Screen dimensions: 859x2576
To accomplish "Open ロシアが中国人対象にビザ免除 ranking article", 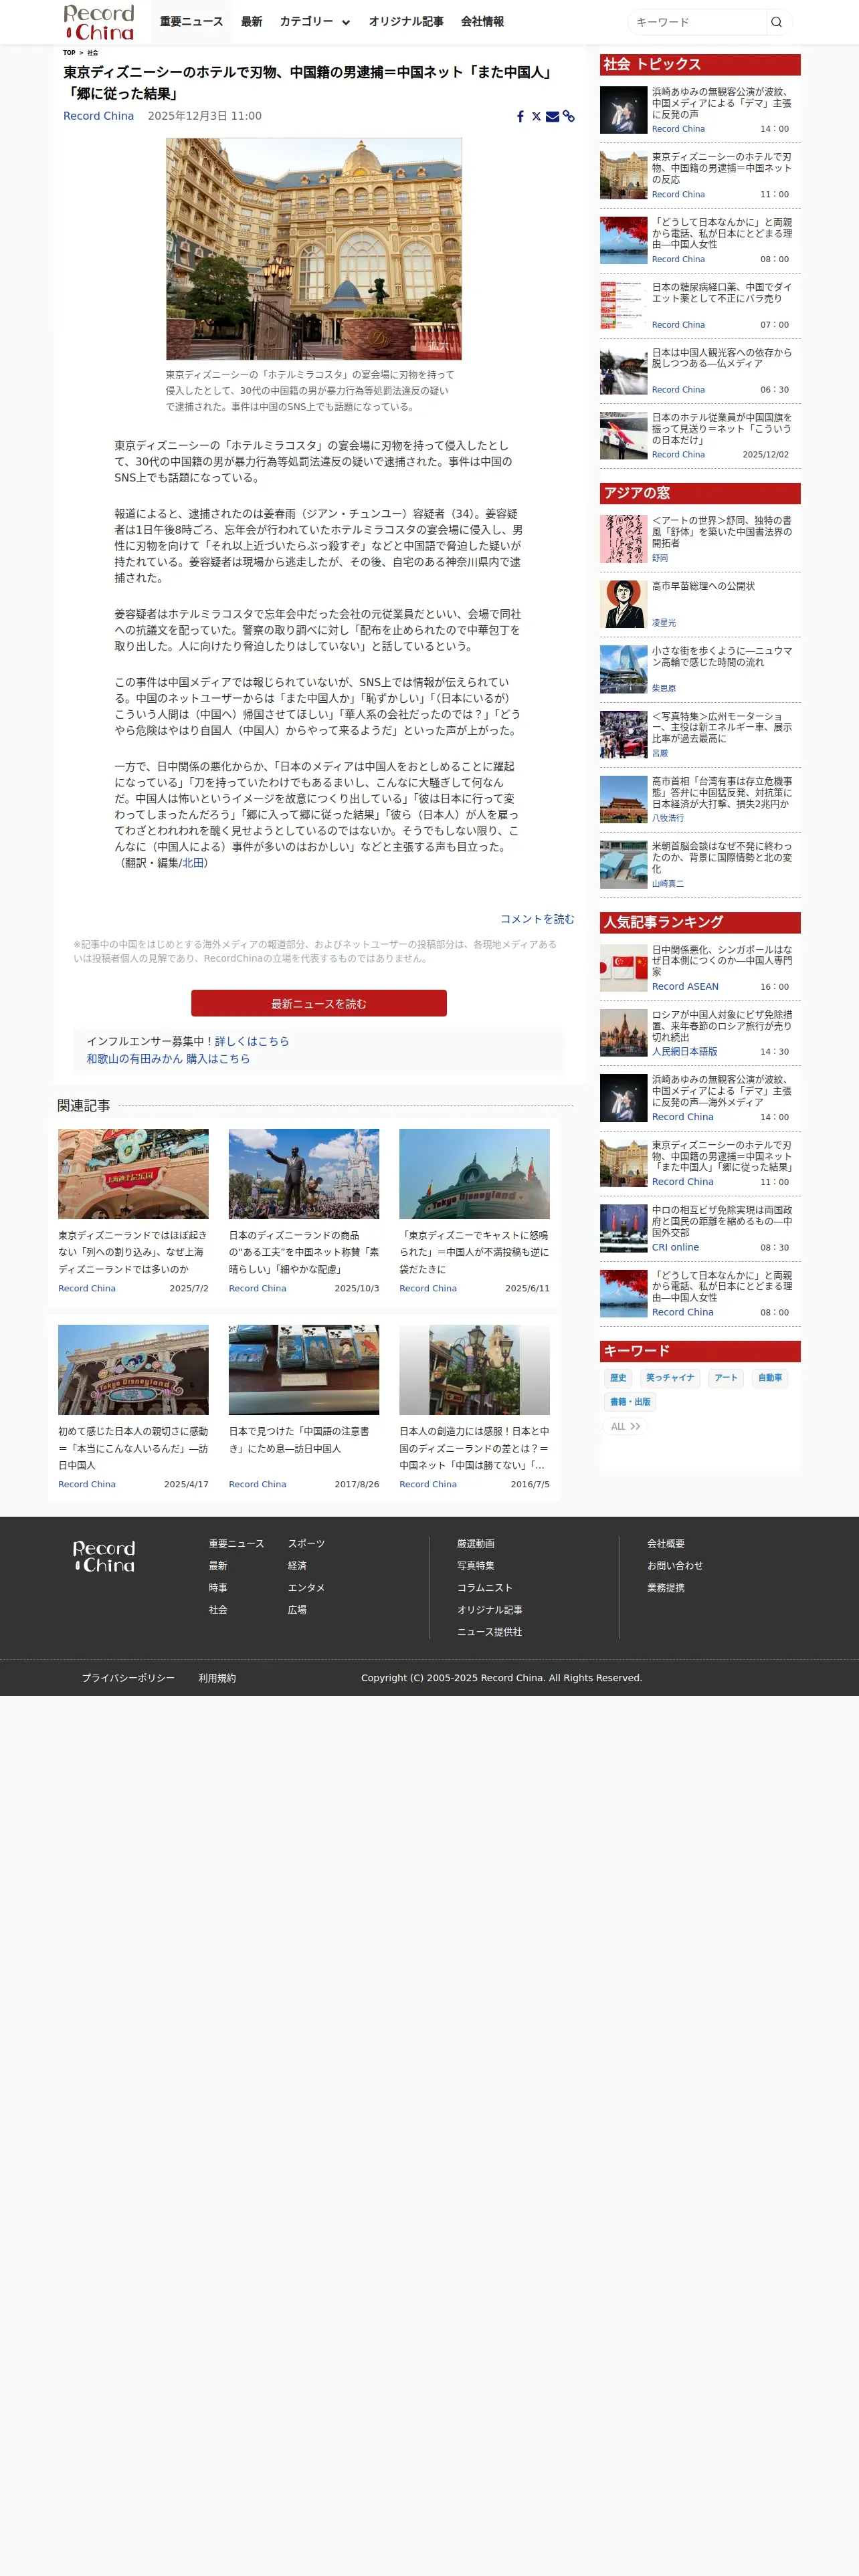I will coord(721,1026).
